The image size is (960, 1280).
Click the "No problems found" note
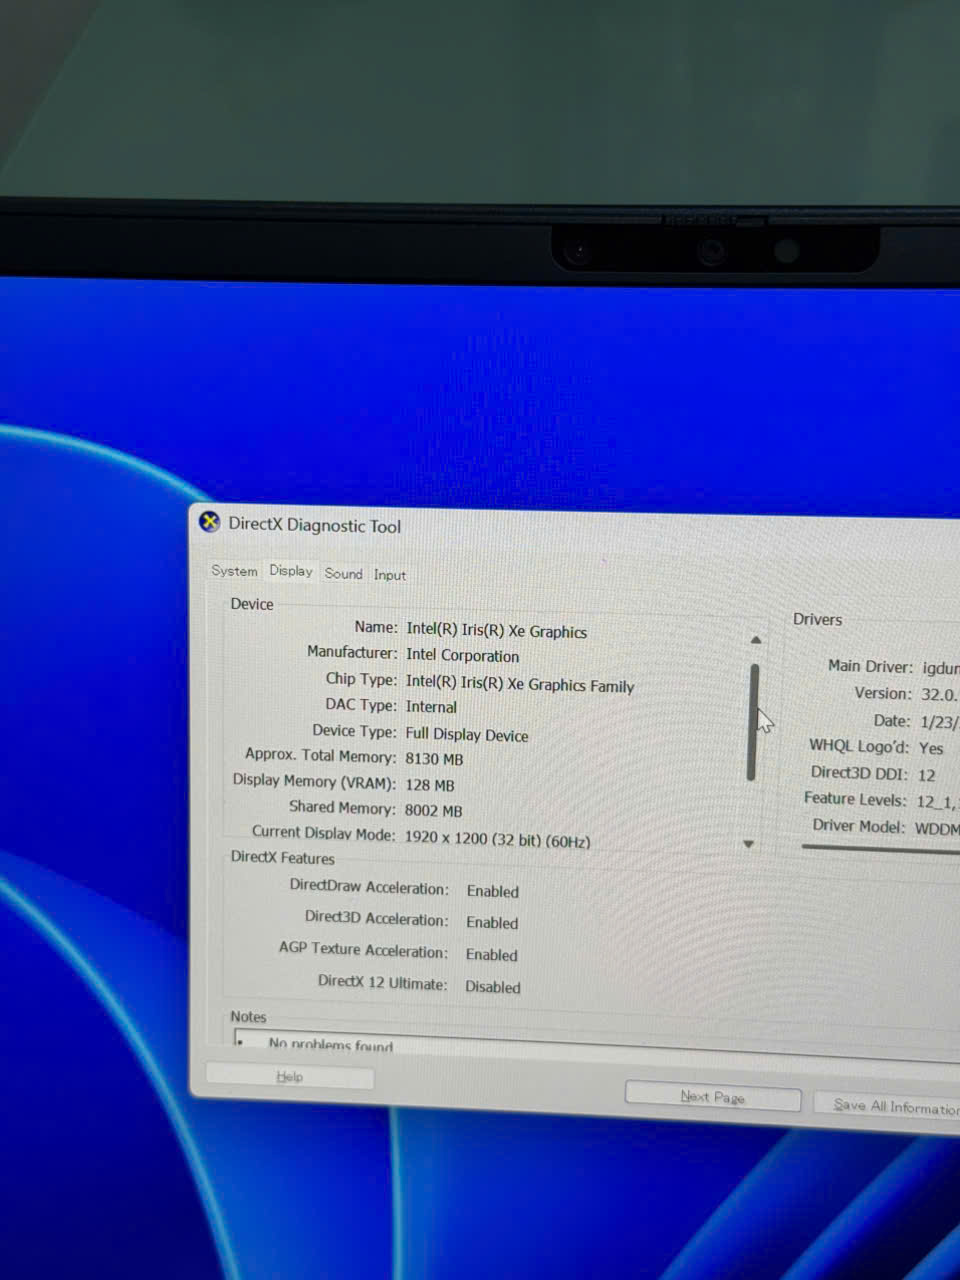331,1045
